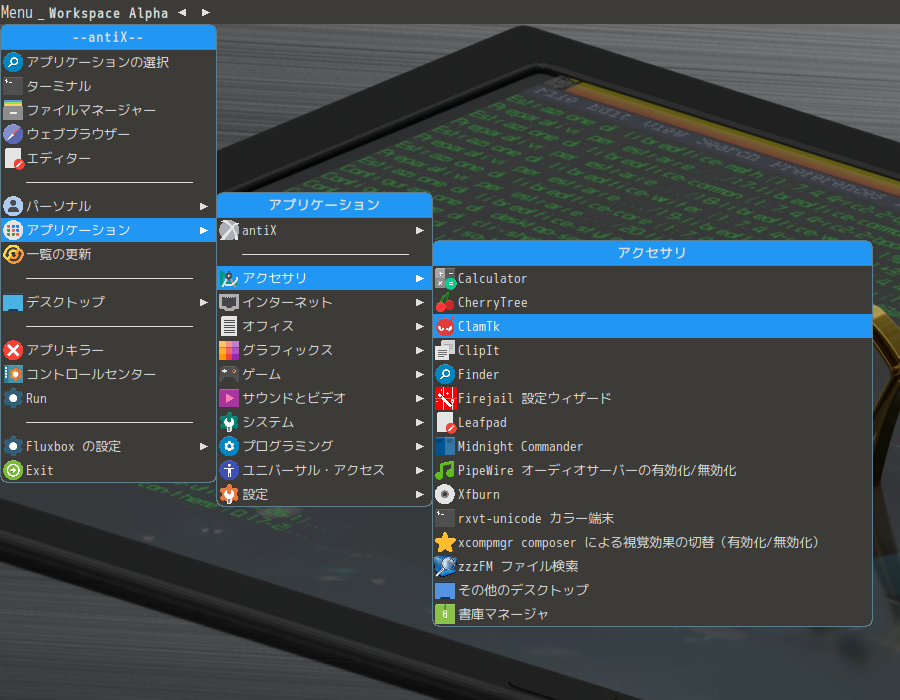Open the プログラミング menu entry
Image resolution: width=900 pixels, height=700 pixels.
pyautogui.click(x=324, y=446)
